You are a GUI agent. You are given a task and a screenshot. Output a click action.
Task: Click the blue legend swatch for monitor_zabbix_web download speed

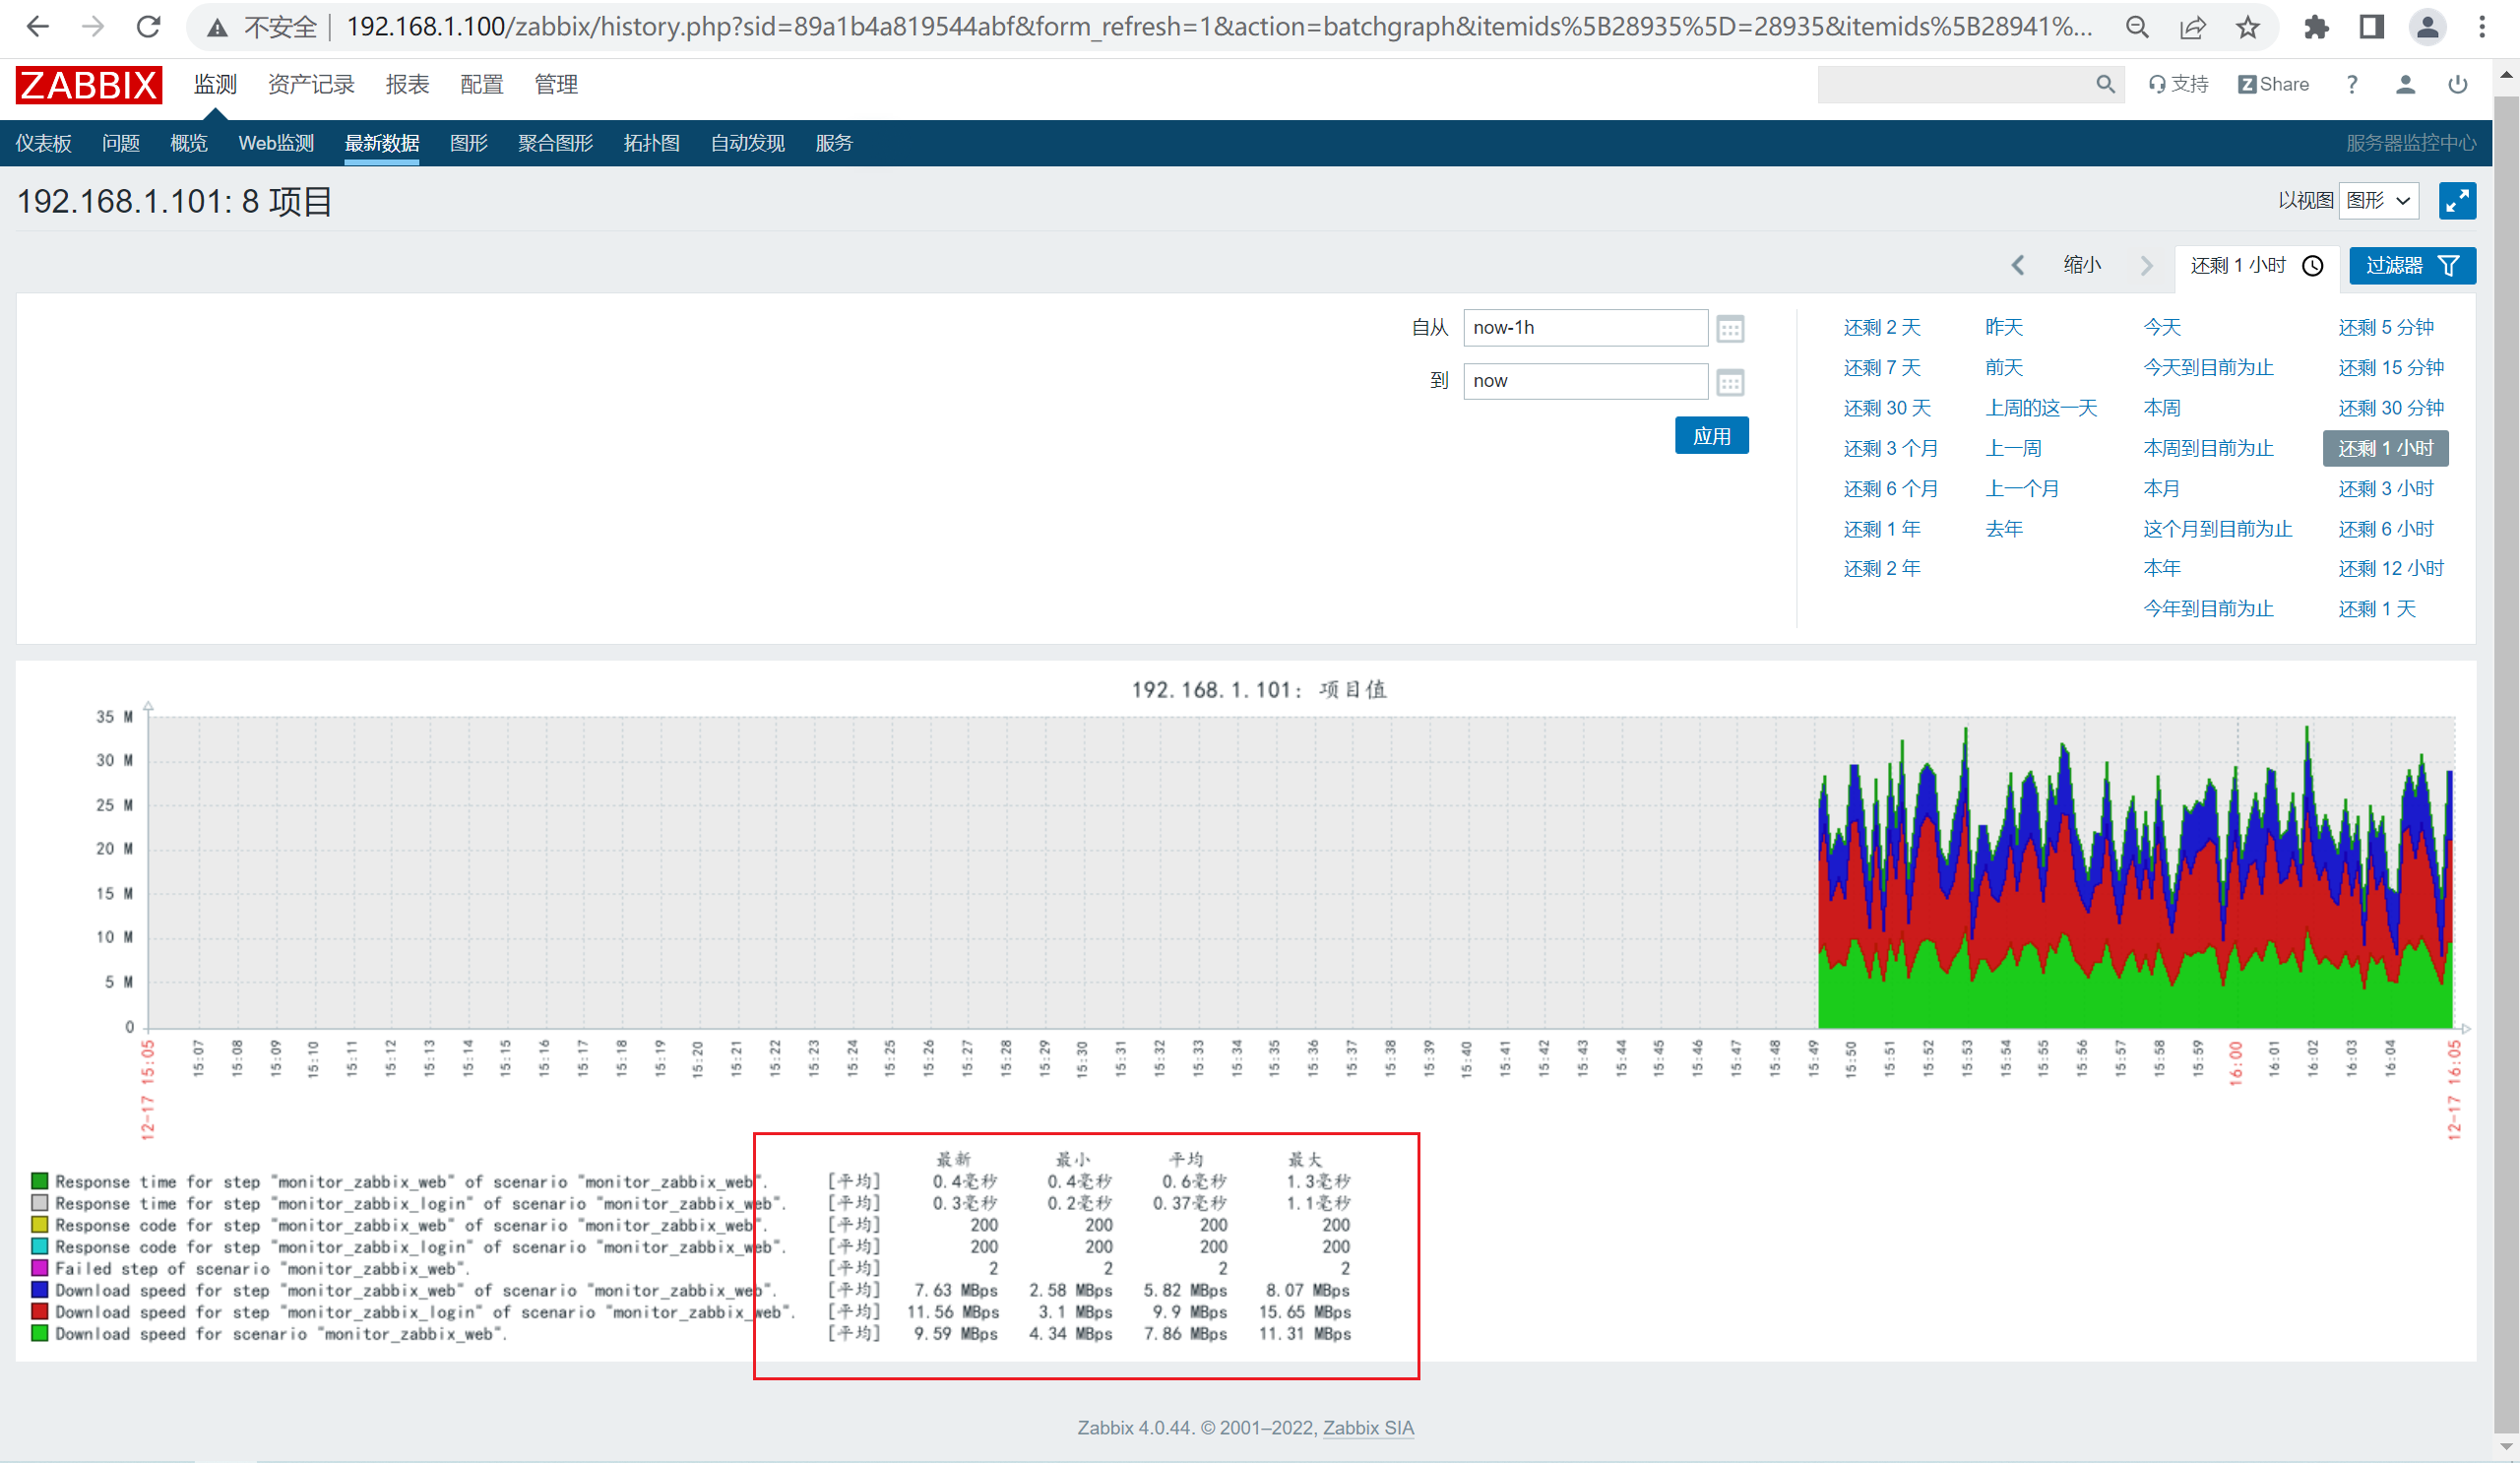point(40,1290)
